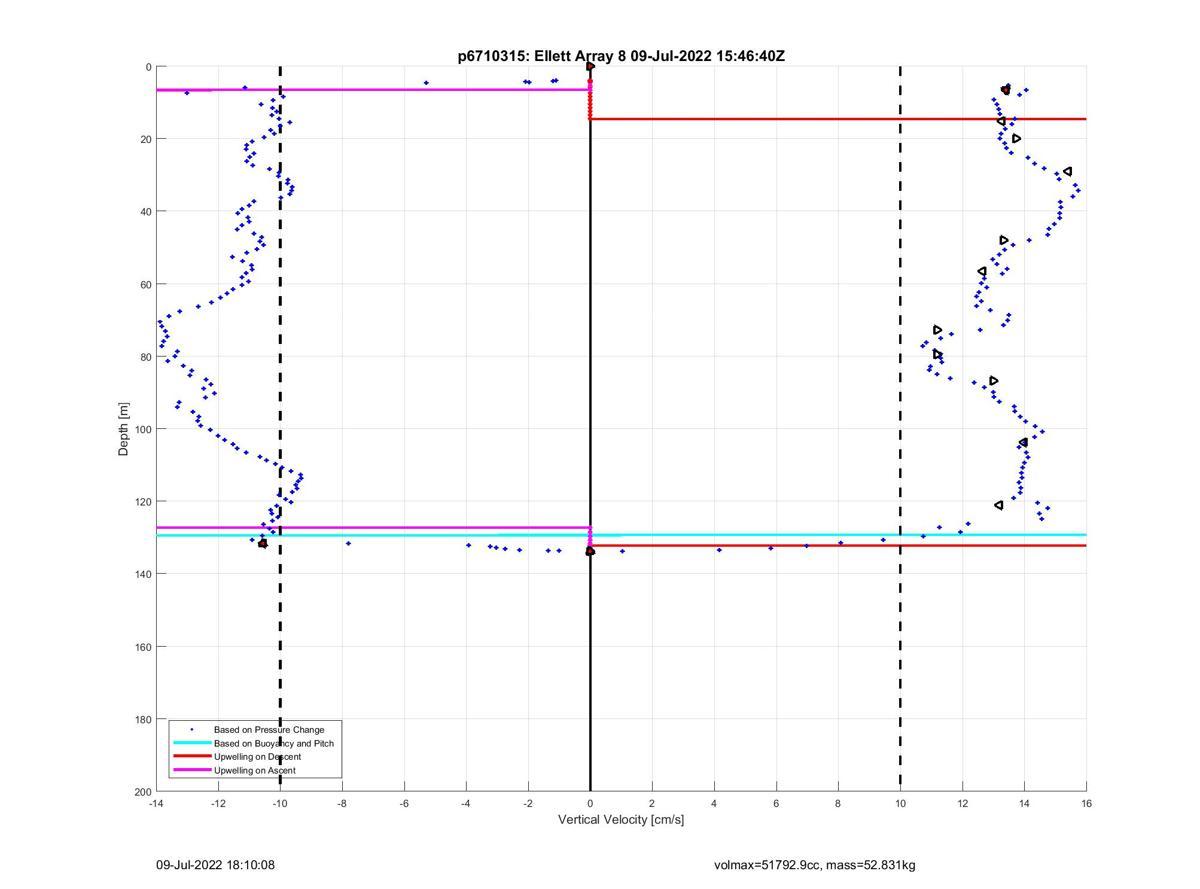Click the x-axis tick label '14'
The width and height of the screenshot is (1200, 889).
(1024, 803)
